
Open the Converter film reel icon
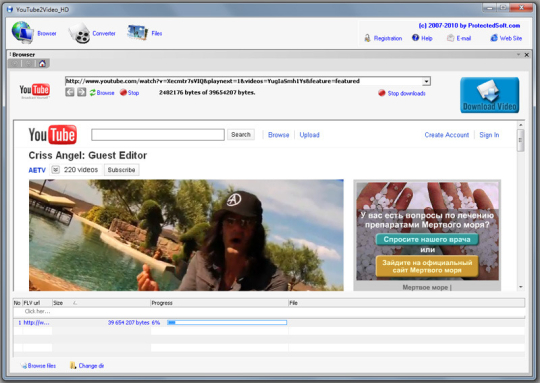(79, 33)
